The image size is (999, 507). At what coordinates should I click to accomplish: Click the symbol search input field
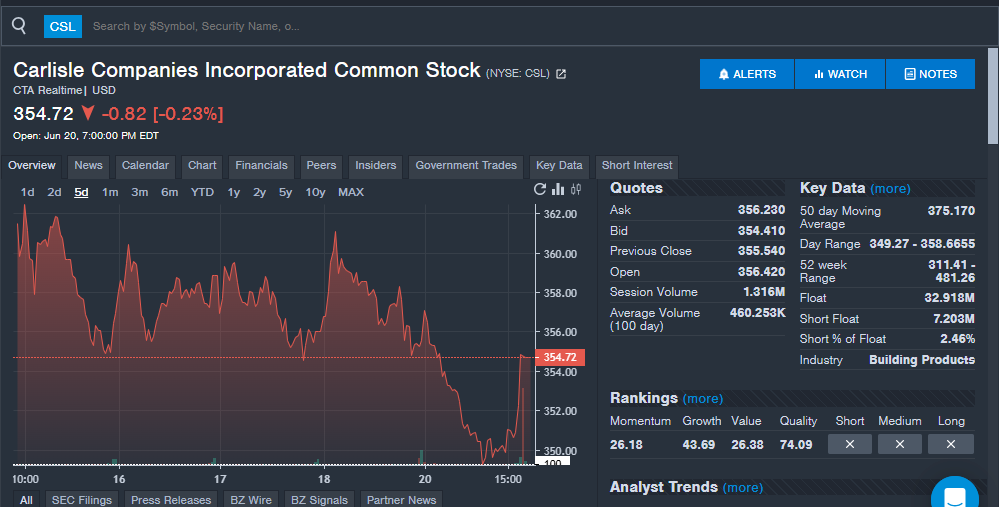(x=535, y=26)
